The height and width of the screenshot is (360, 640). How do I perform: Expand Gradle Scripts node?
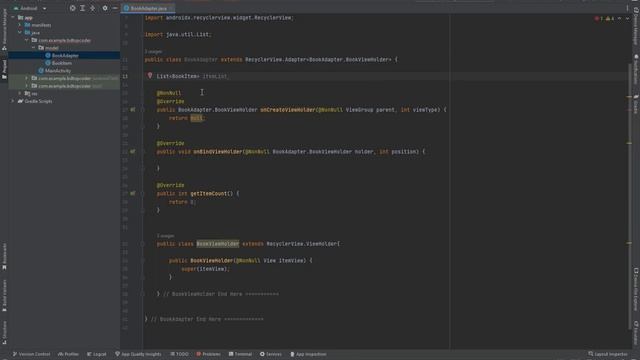click(13, 101)
